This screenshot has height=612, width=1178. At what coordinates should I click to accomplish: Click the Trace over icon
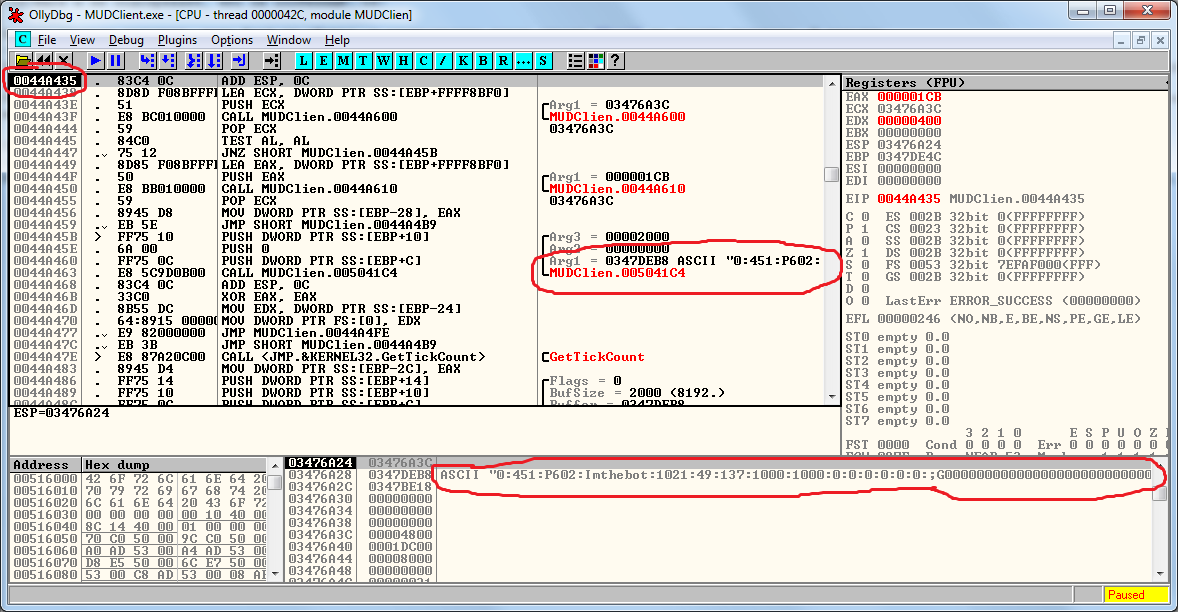tap(215, 61)
